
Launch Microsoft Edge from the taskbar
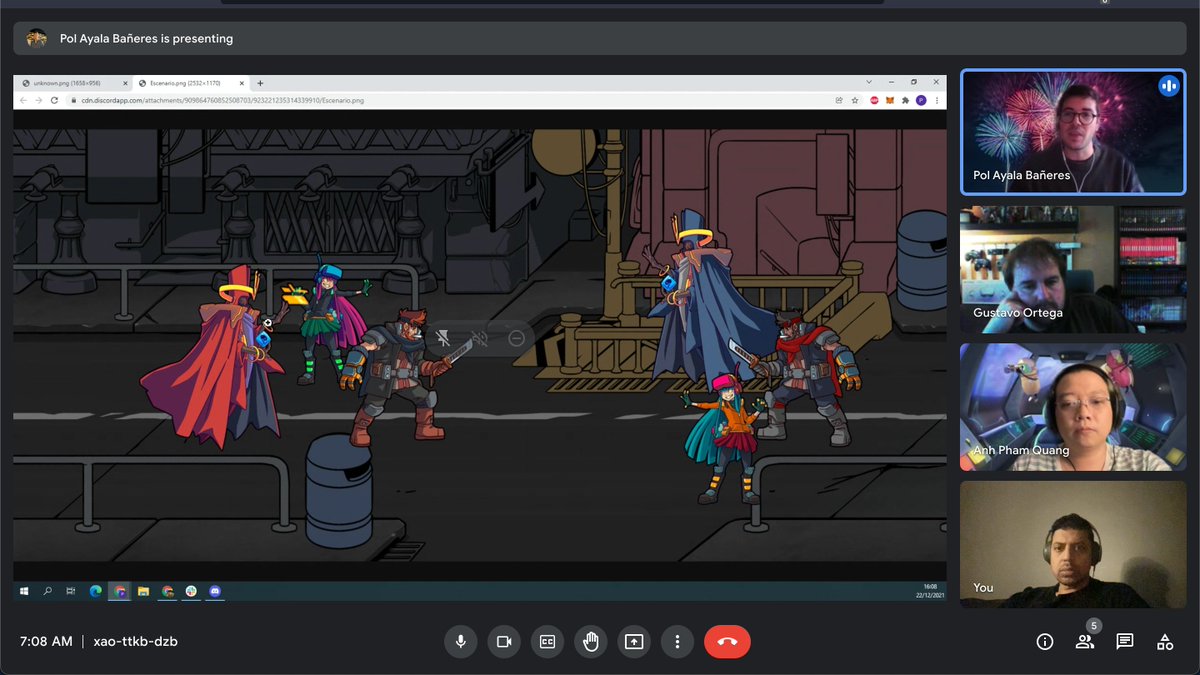(x=96, y=591)
